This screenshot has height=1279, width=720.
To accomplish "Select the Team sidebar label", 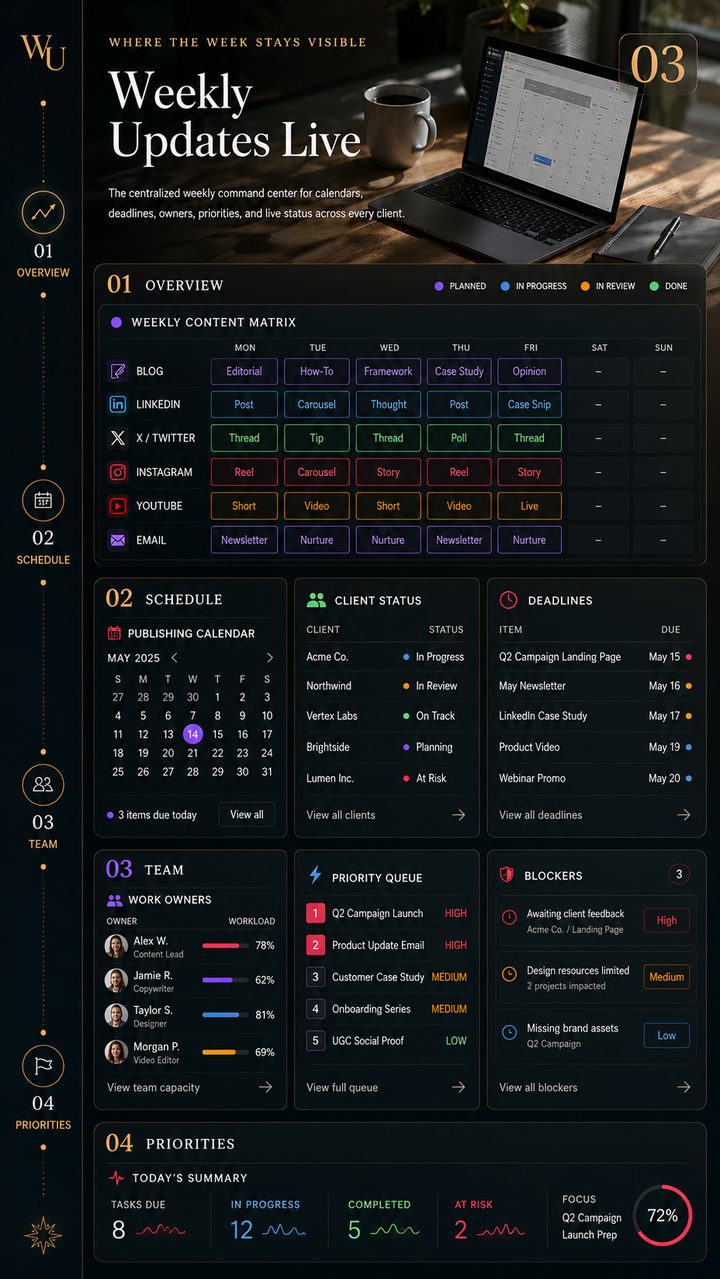I will (x=43, y=844).
